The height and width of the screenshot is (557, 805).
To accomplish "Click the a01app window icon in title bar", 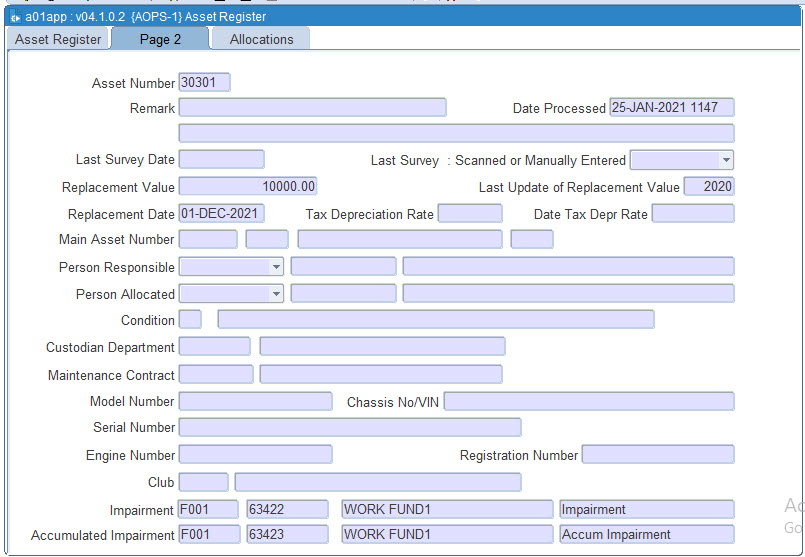I will click(x=14, y=17).
